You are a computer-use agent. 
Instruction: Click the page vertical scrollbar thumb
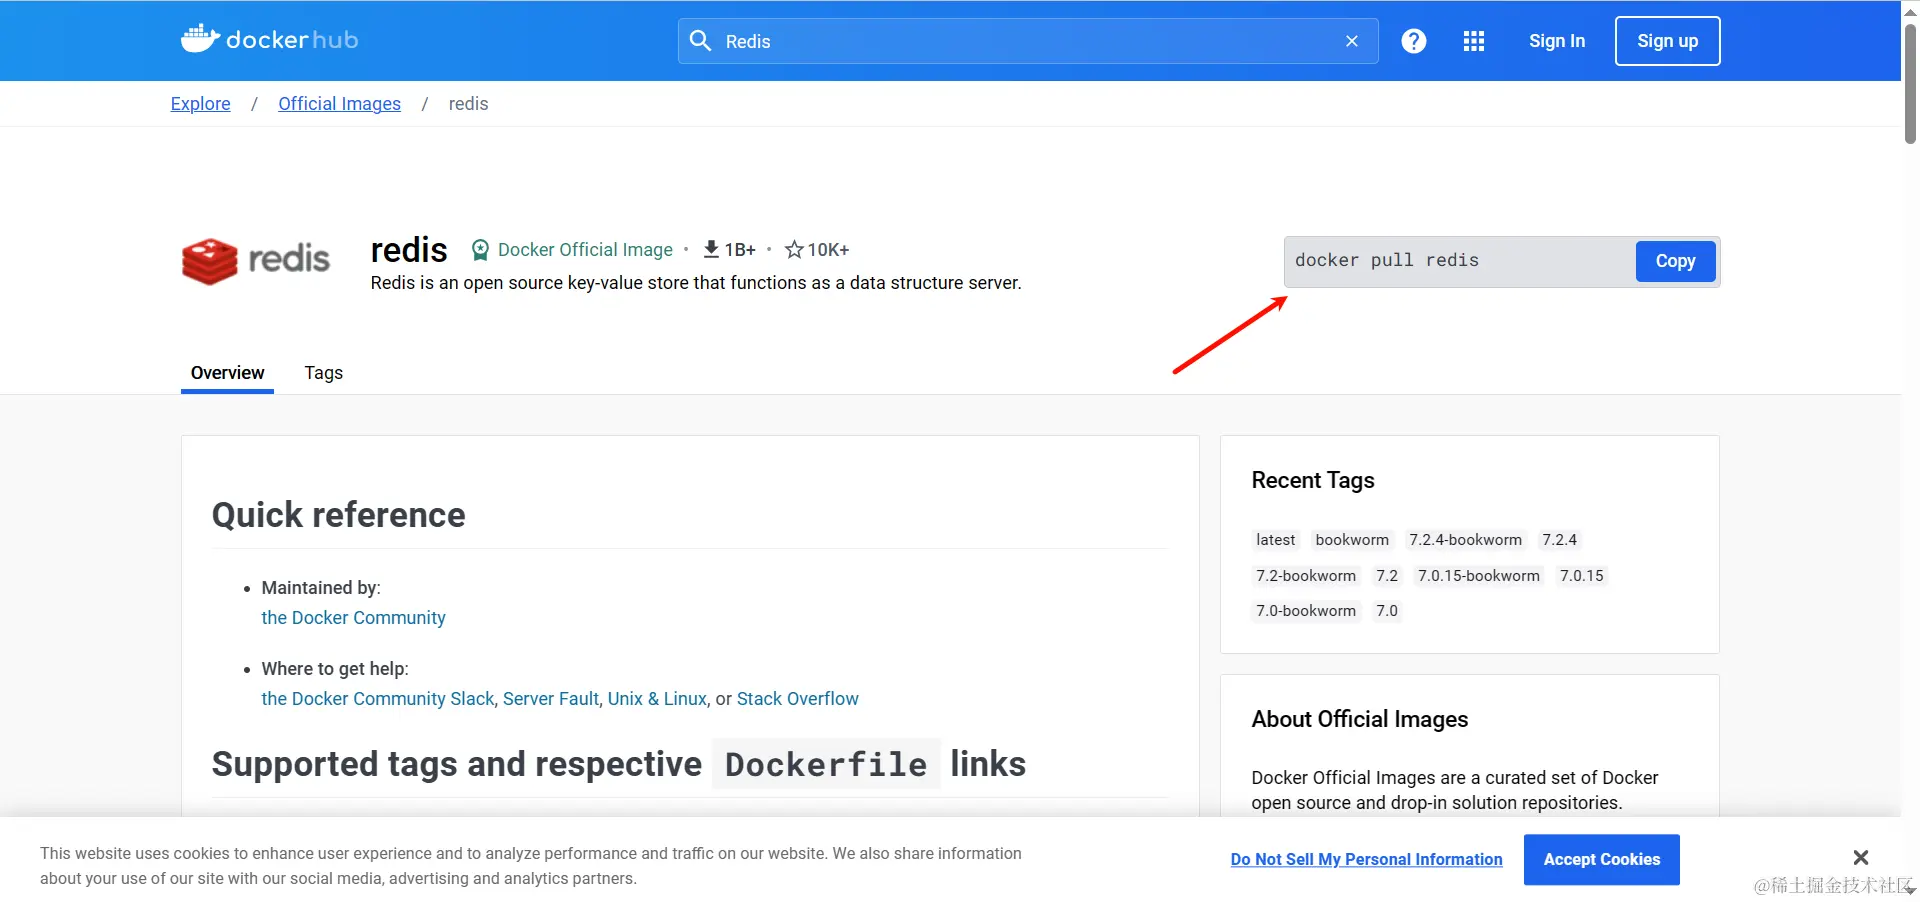[1910, 84]
